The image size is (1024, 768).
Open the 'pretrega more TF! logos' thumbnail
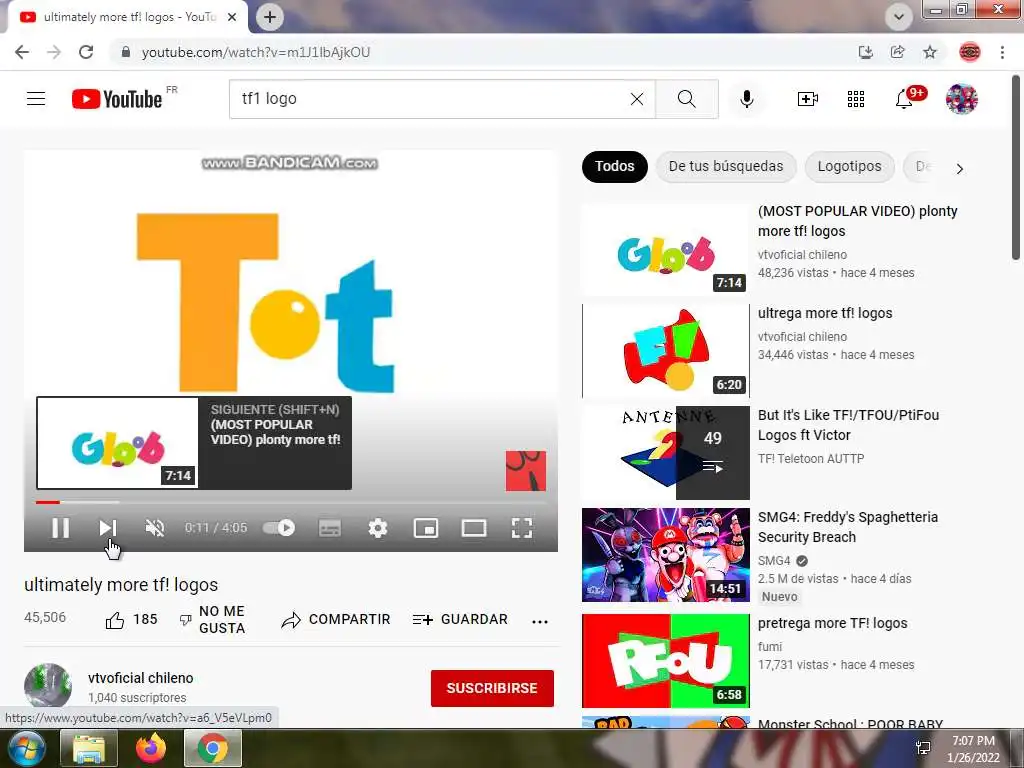coord(665,660)
